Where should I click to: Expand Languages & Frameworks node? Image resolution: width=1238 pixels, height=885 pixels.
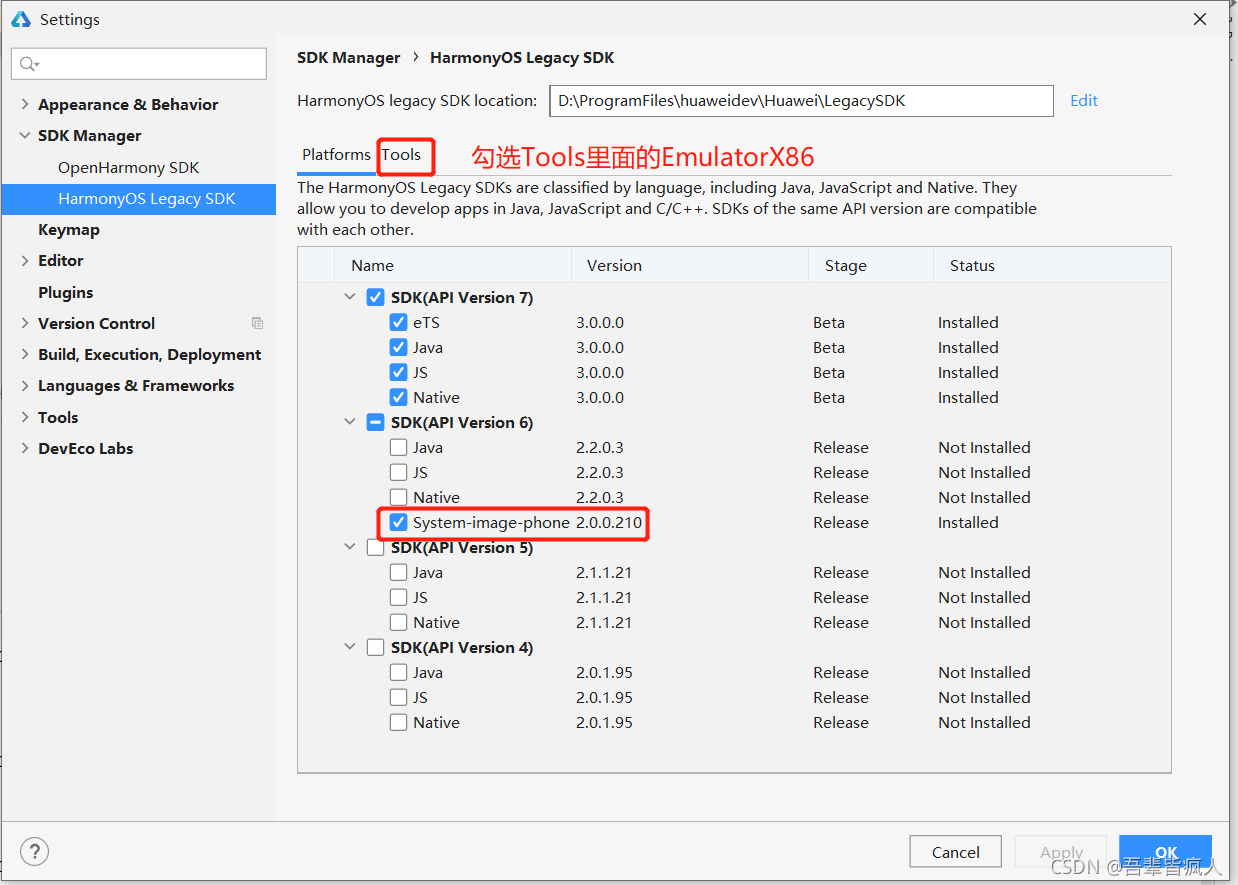click(x=25, y=385)
